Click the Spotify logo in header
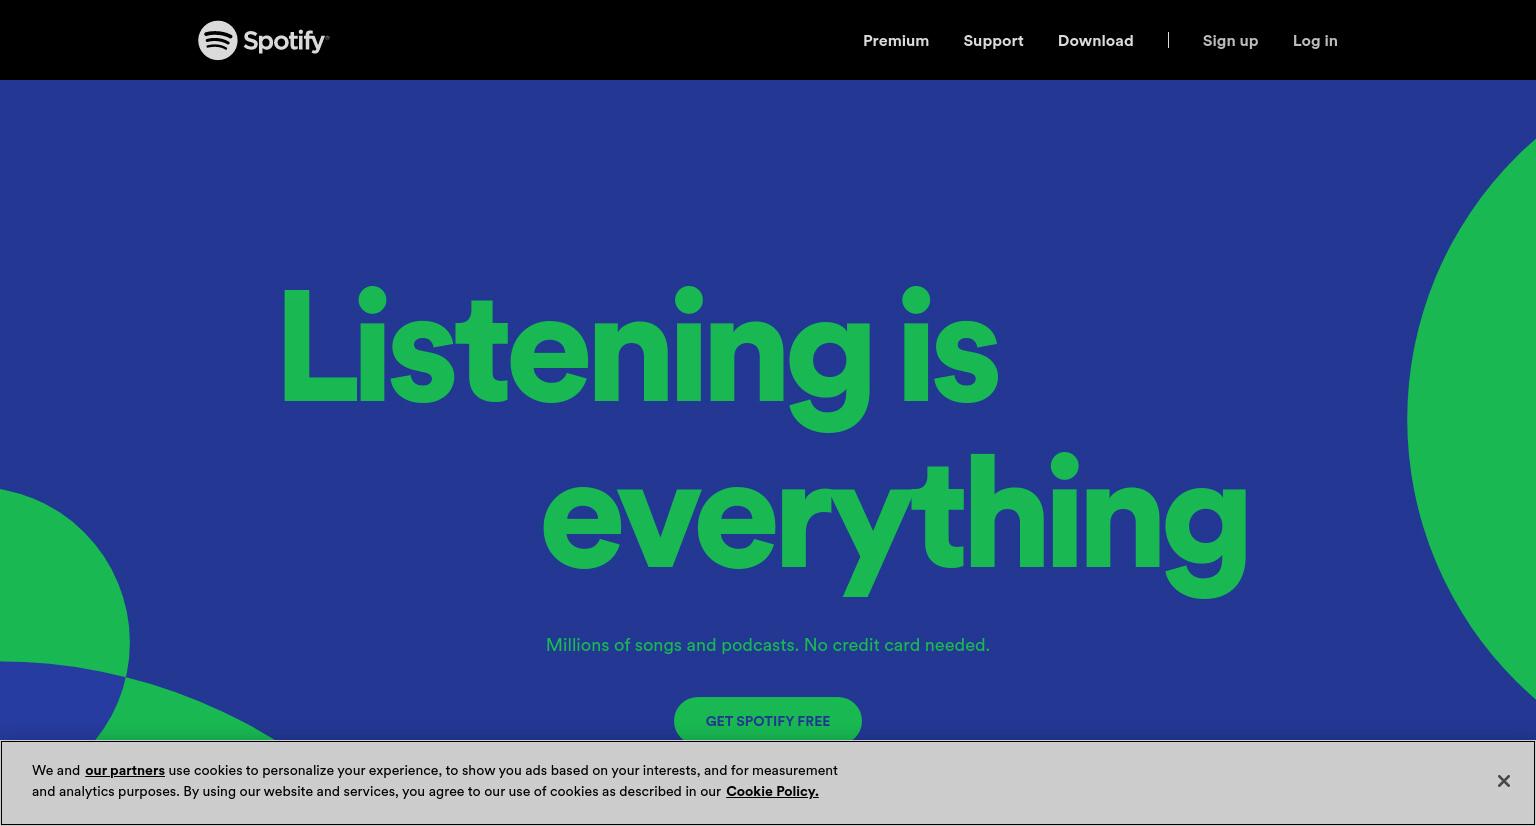1536x826 pixels. 263,40
